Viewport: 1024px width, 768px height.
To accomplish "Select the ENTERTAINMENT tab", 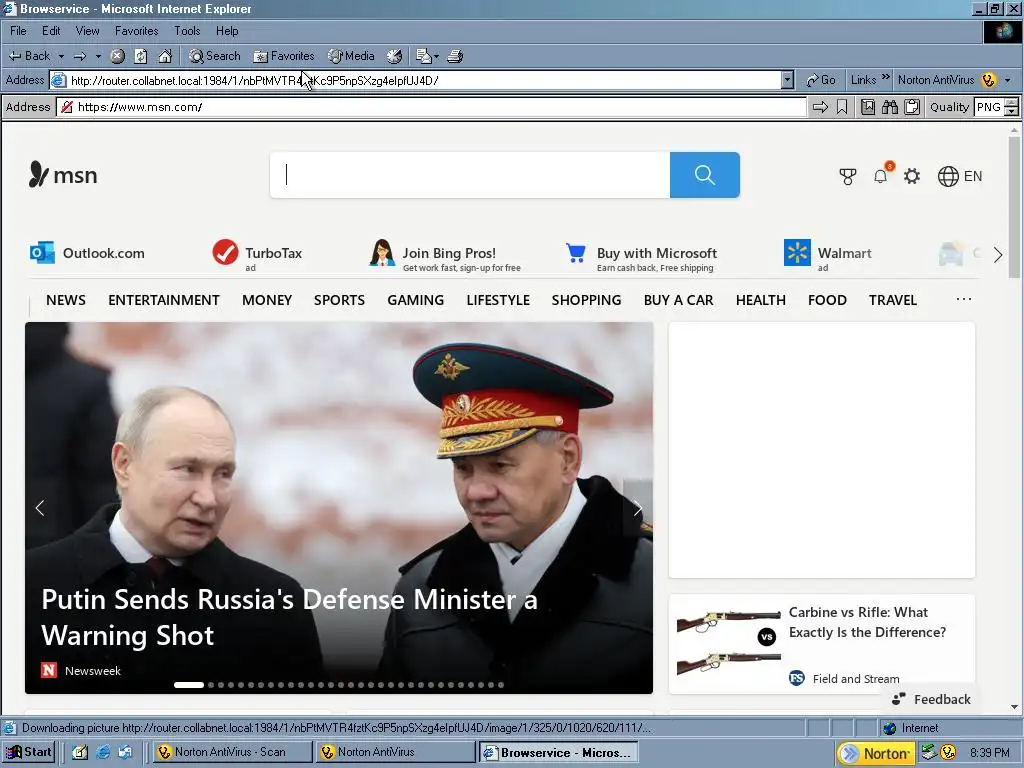I will 164,300.
